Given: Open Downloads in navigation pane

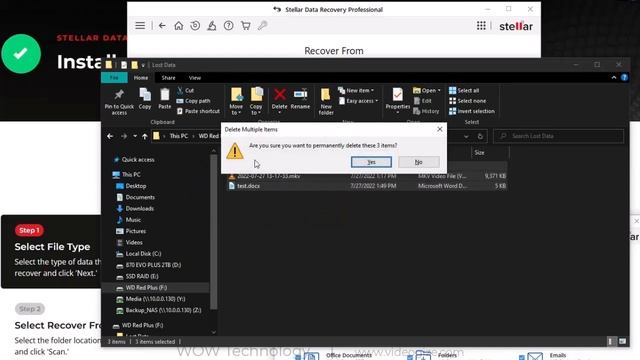Looking at the screenshot, I should click(140, 209).
